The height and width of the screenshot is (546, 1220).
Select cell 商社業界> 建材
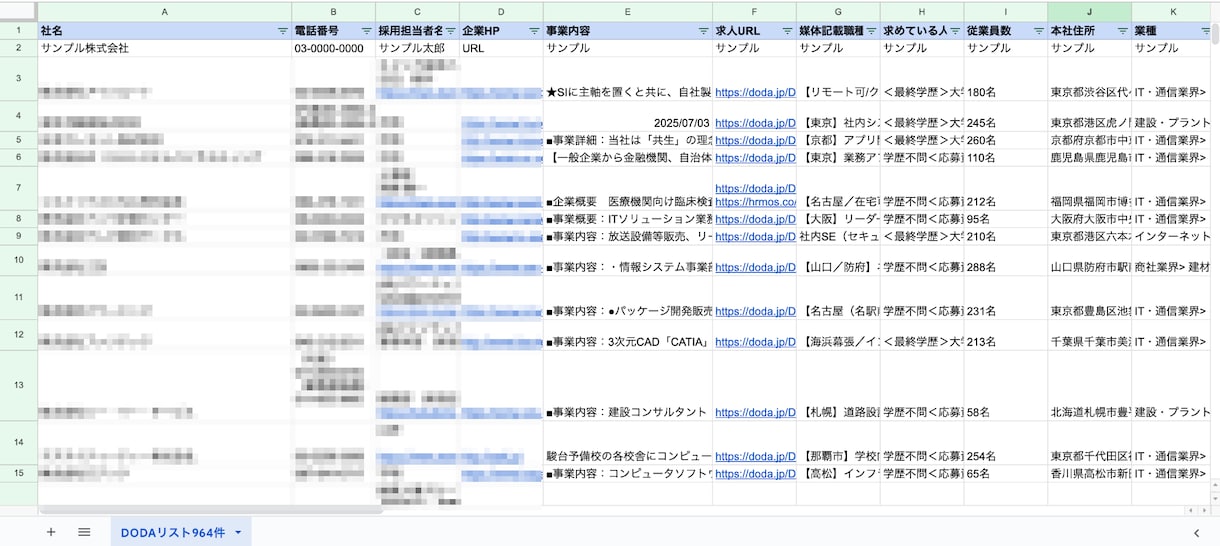point(1173,261)
